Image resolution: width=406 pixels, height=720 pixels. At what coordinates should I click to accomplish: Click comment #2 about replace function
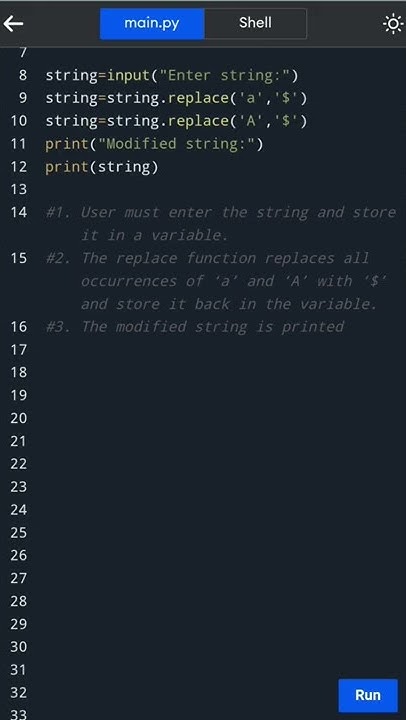tap(216, 281)
